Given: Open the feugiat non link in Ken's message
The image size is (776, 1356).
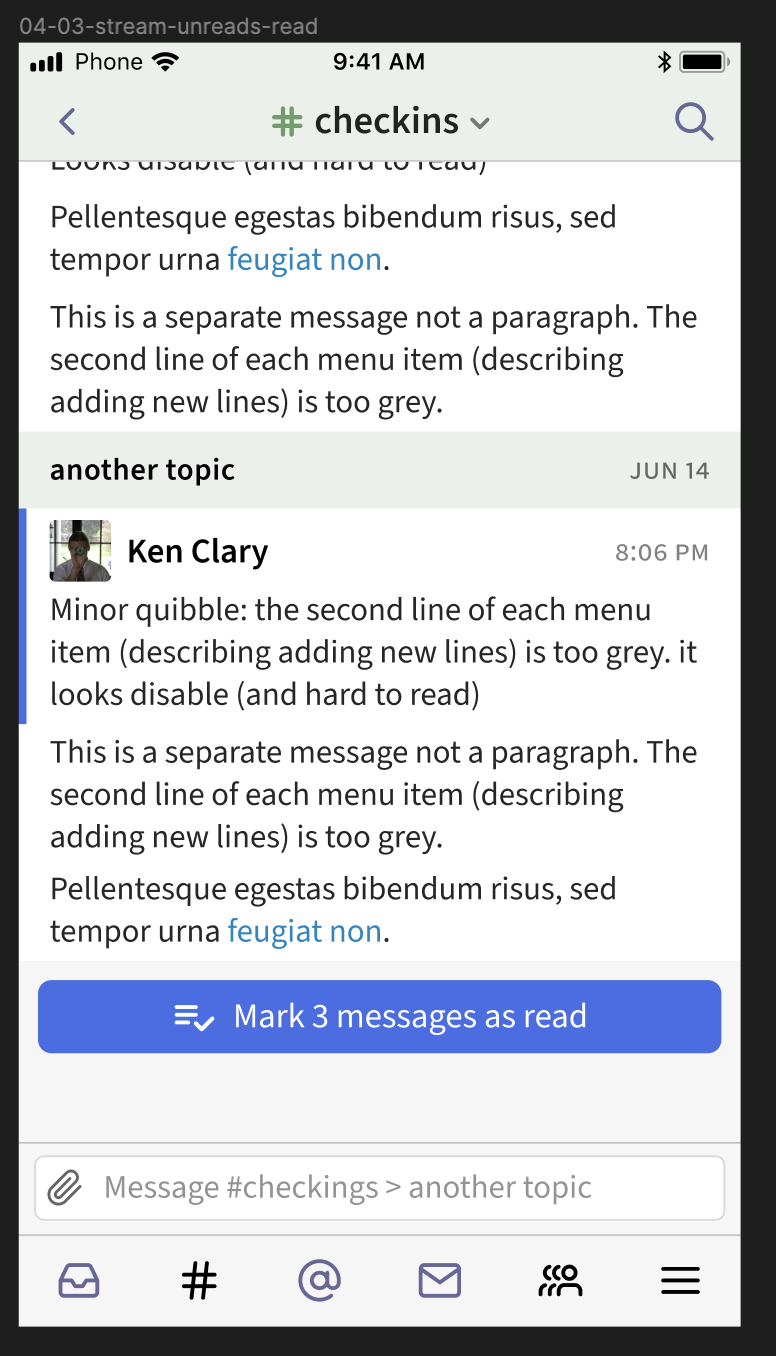Looking at the screenshot, I should (x=304, y=931).
